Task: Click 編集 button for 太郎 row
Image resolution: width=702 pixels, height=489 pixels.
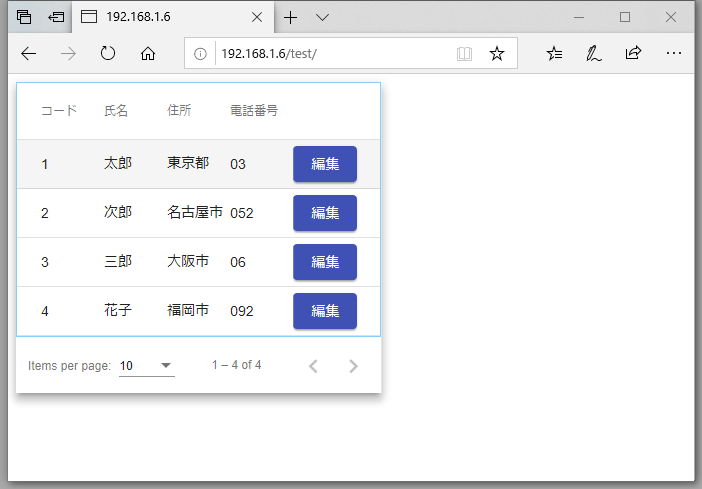Action: pos(325,164)
